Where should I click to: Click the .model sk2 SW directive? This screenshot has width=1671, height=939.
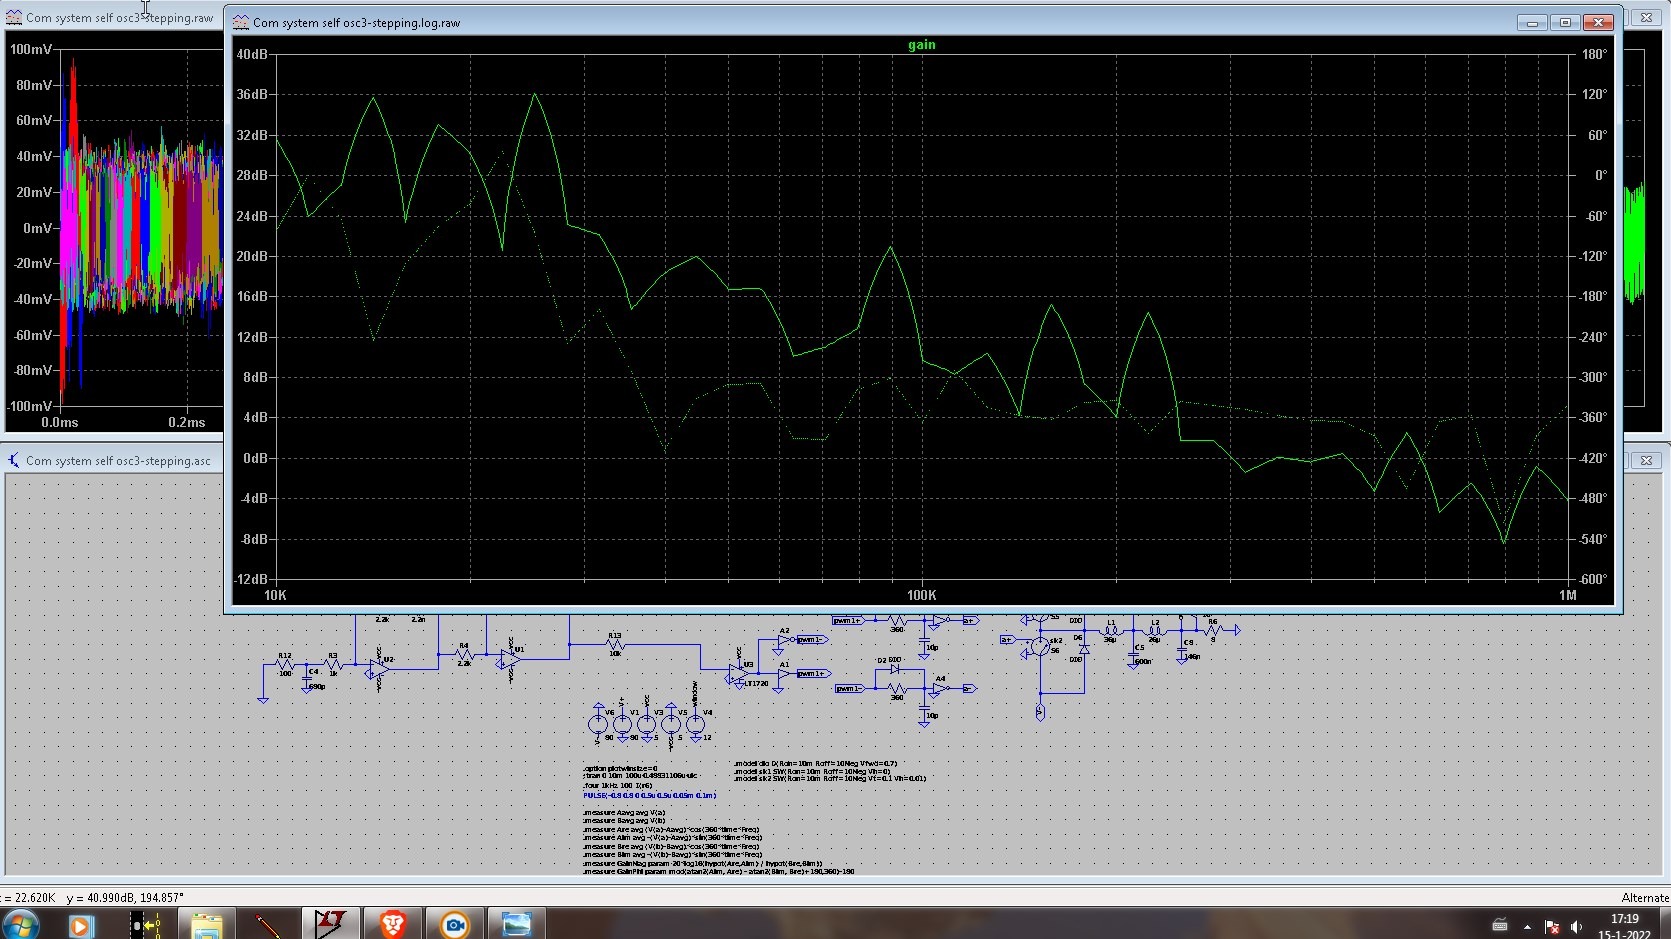point(830,778)
